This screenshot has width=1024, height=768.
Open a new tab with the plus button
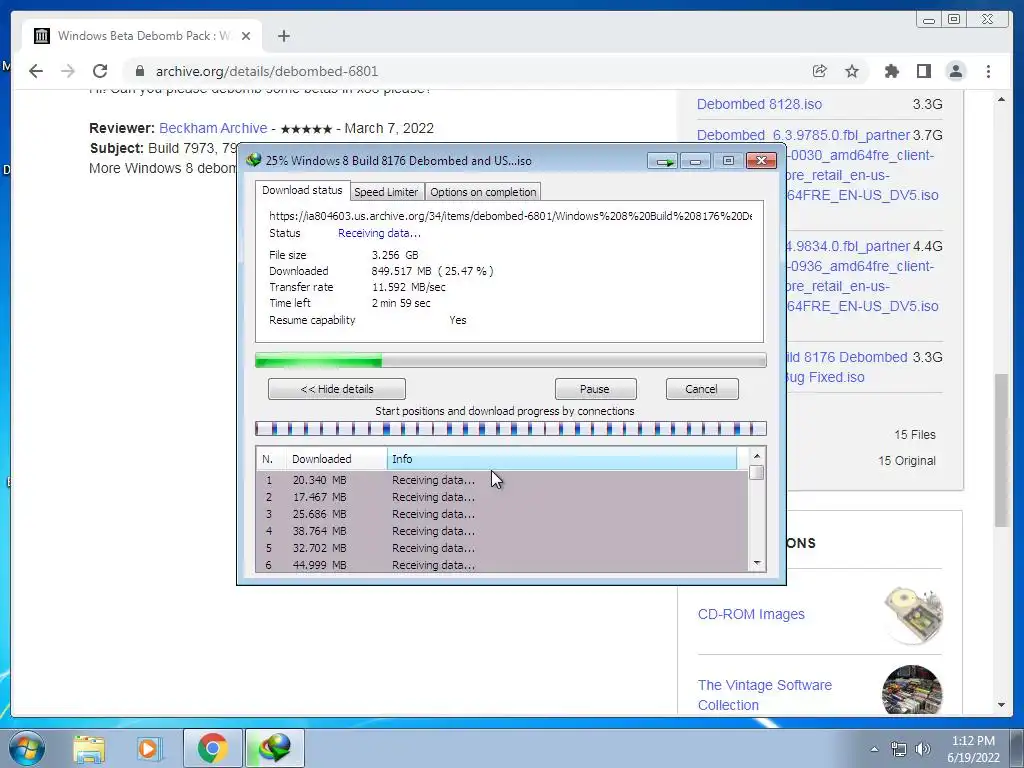(x=283, y=36)
